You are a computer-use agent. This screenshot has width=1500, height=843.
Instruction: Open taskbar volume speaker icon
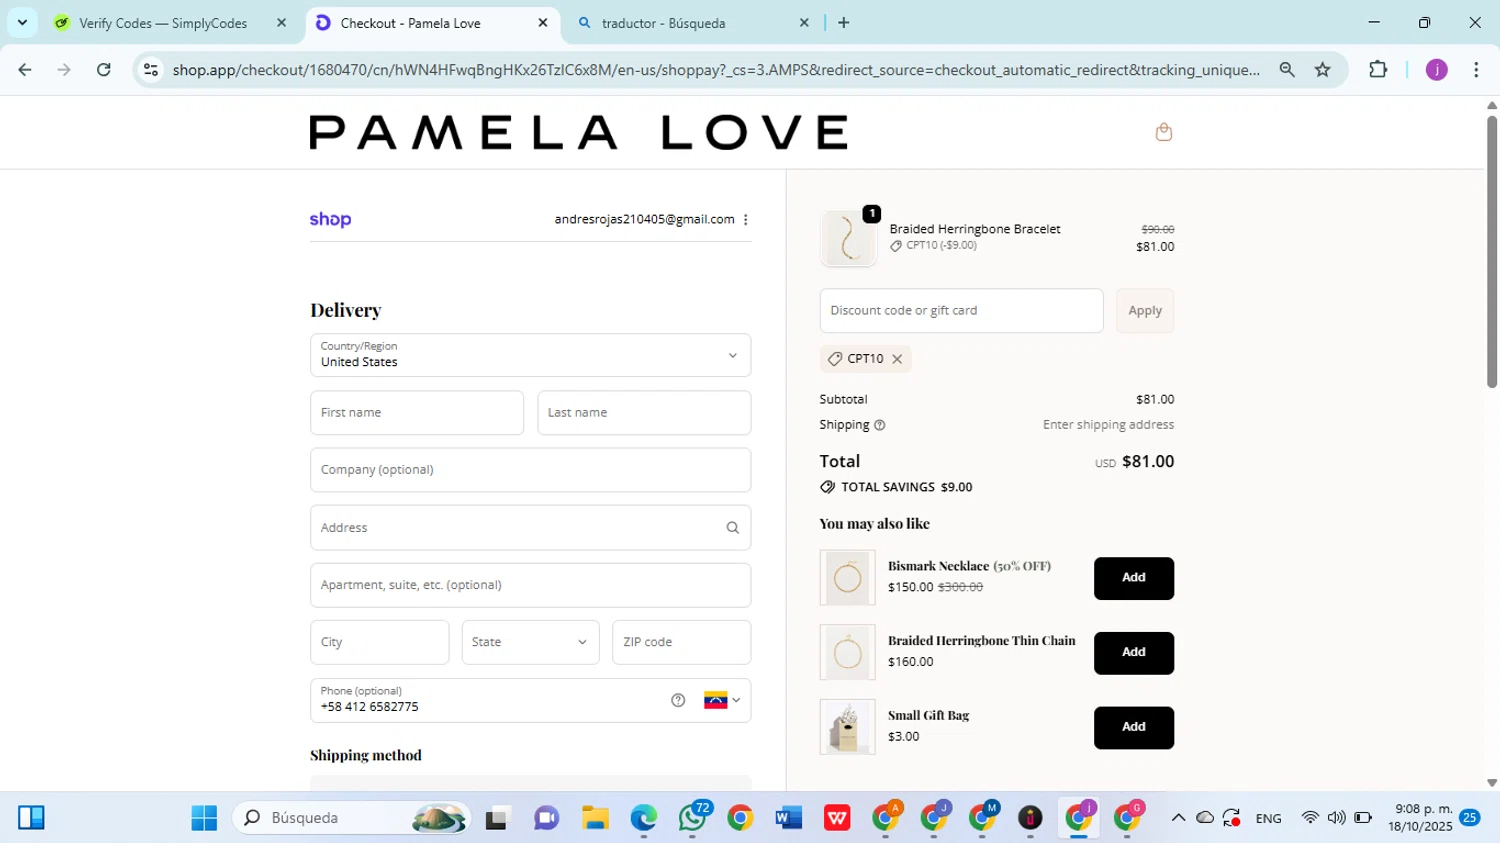point(1336,818)
